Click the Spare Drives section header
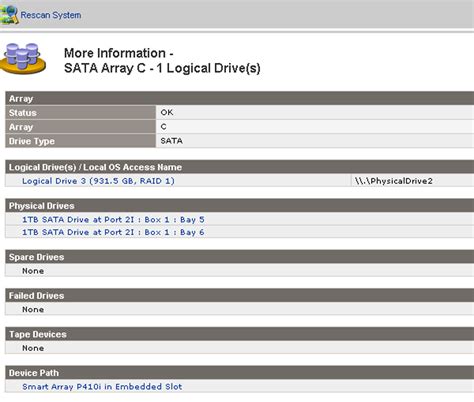474x402 pixels. (240, 257)
